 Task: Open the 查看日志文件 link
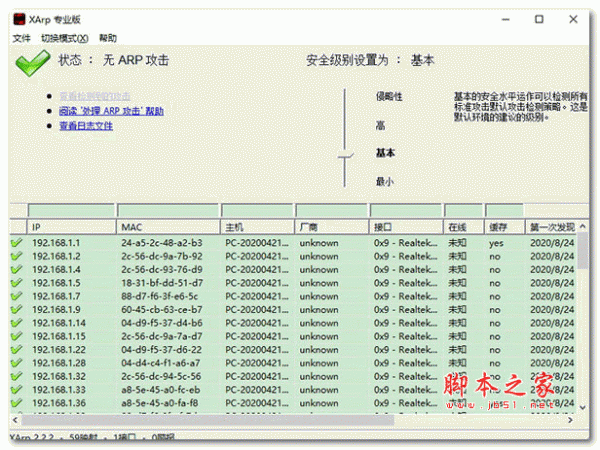[x=85, y=126]
